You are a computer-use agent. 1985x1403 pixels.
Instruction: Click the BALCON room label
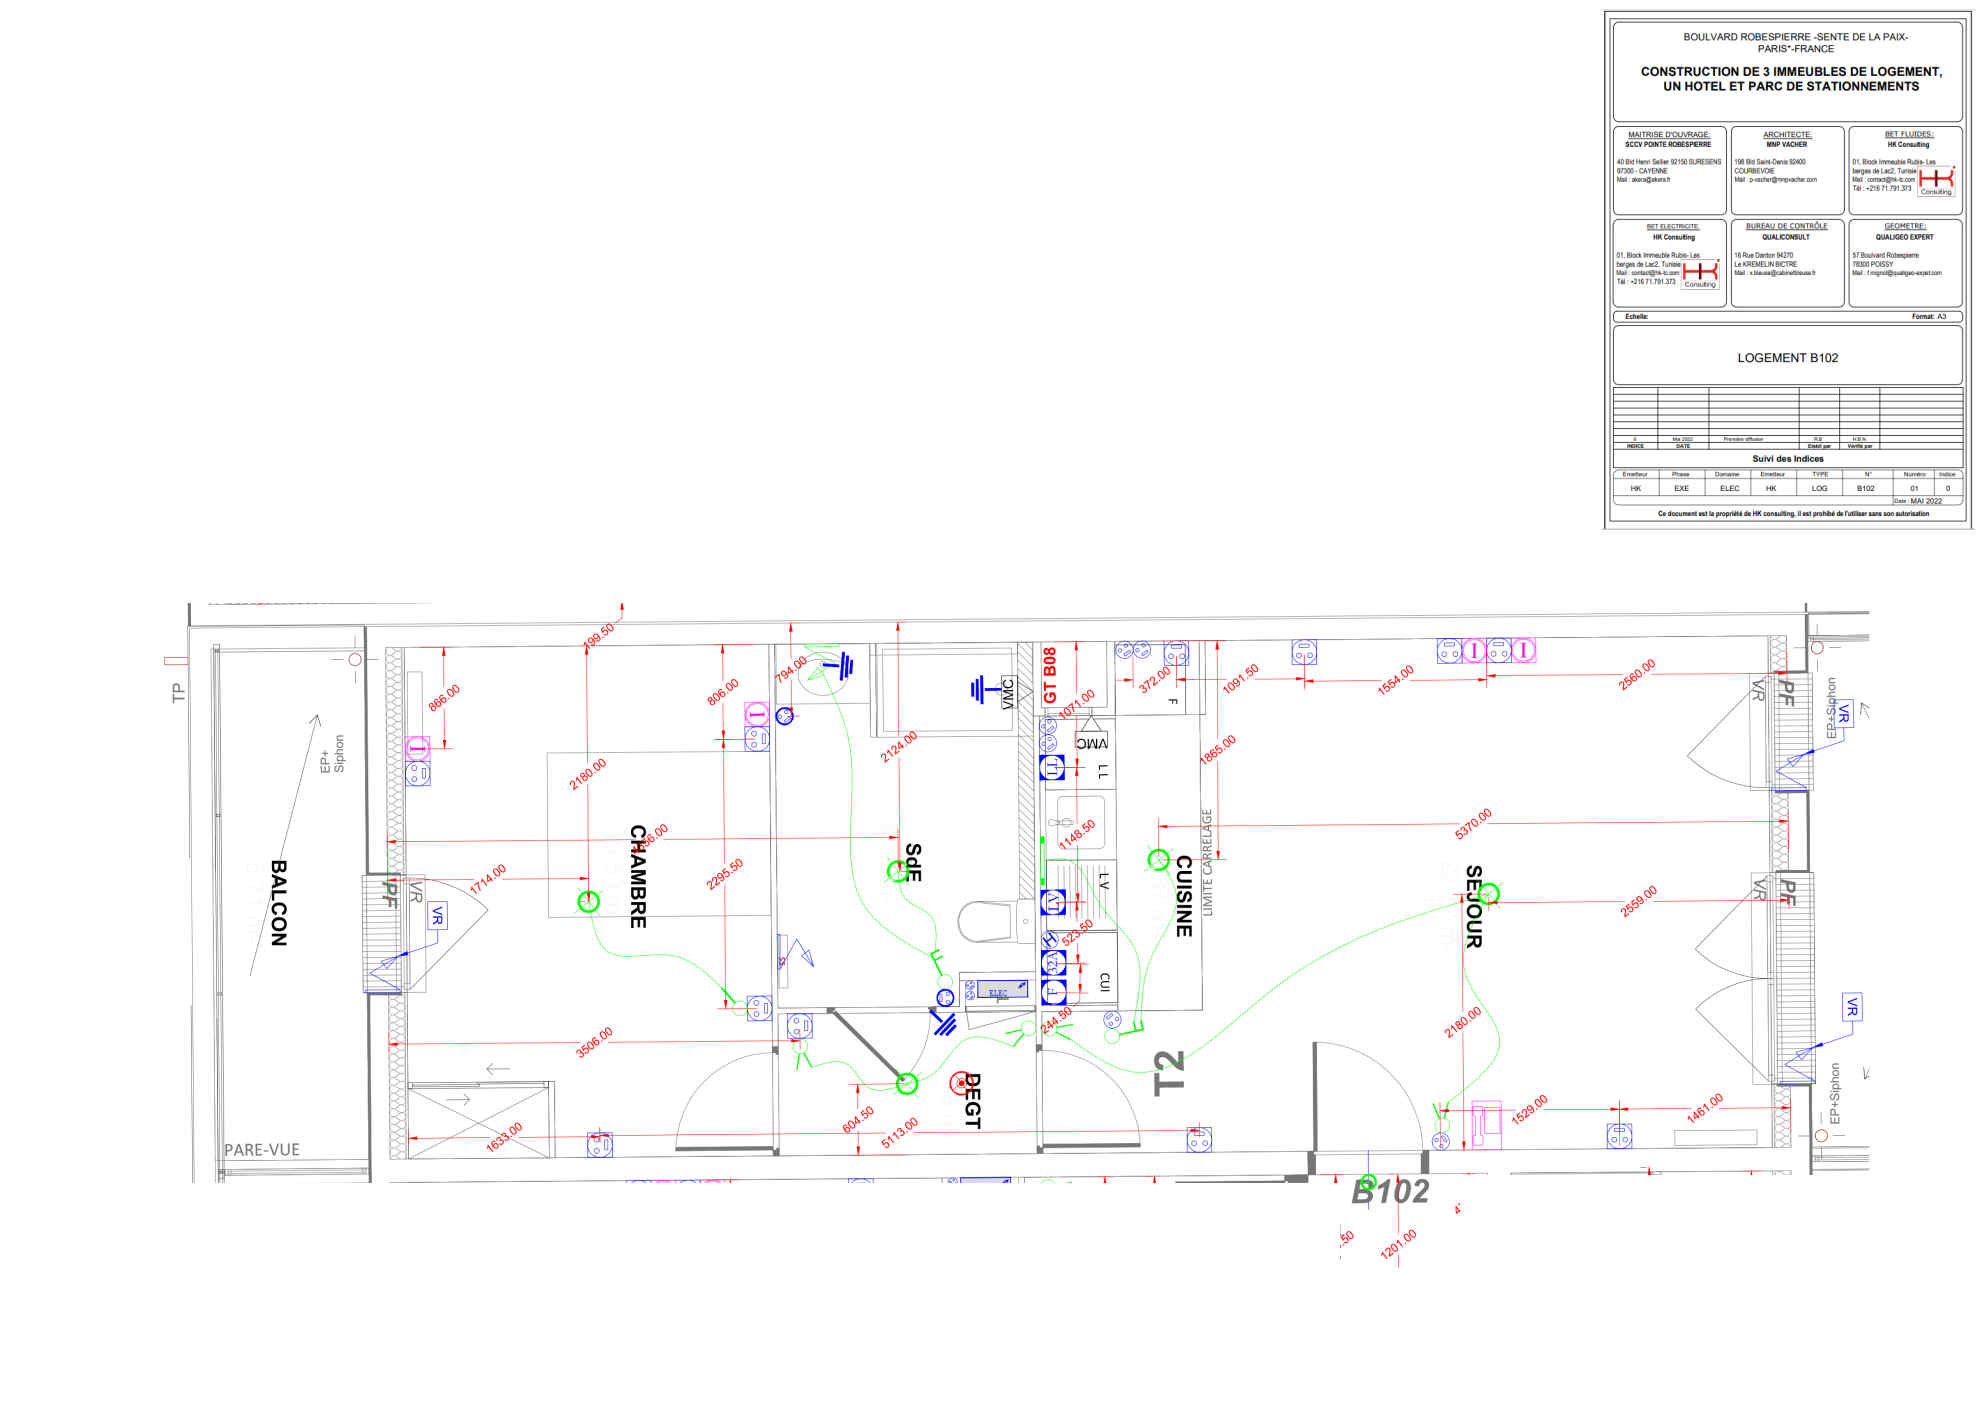click(279, 902)
